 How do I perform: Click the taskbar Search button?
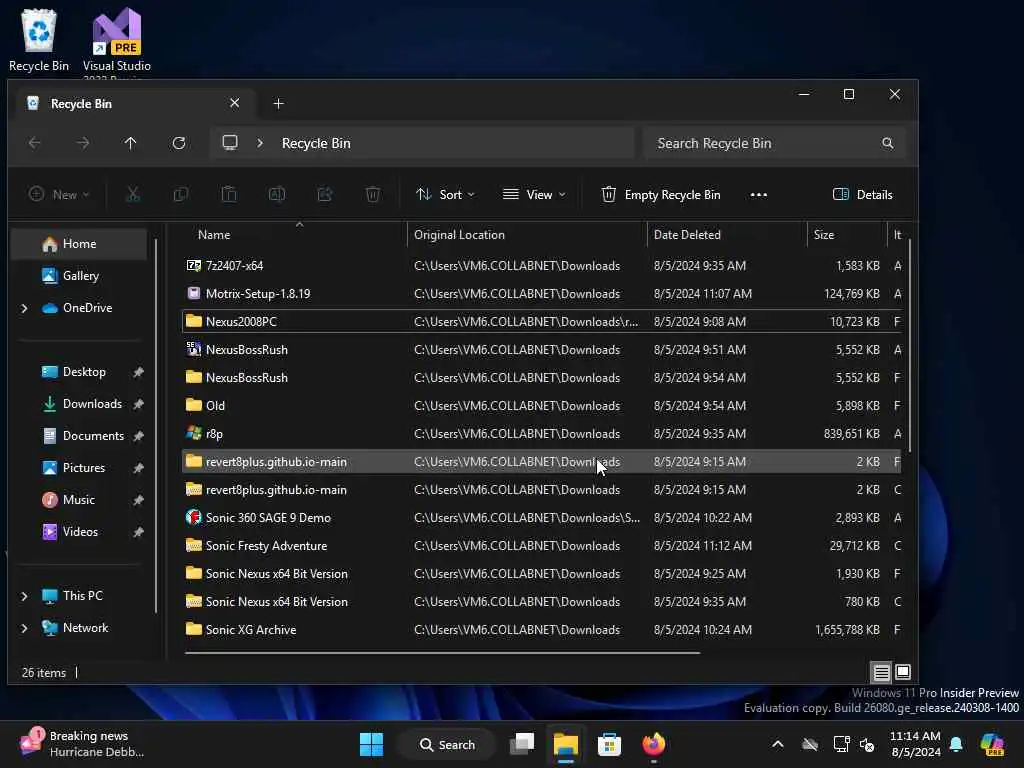pos(448,744)
